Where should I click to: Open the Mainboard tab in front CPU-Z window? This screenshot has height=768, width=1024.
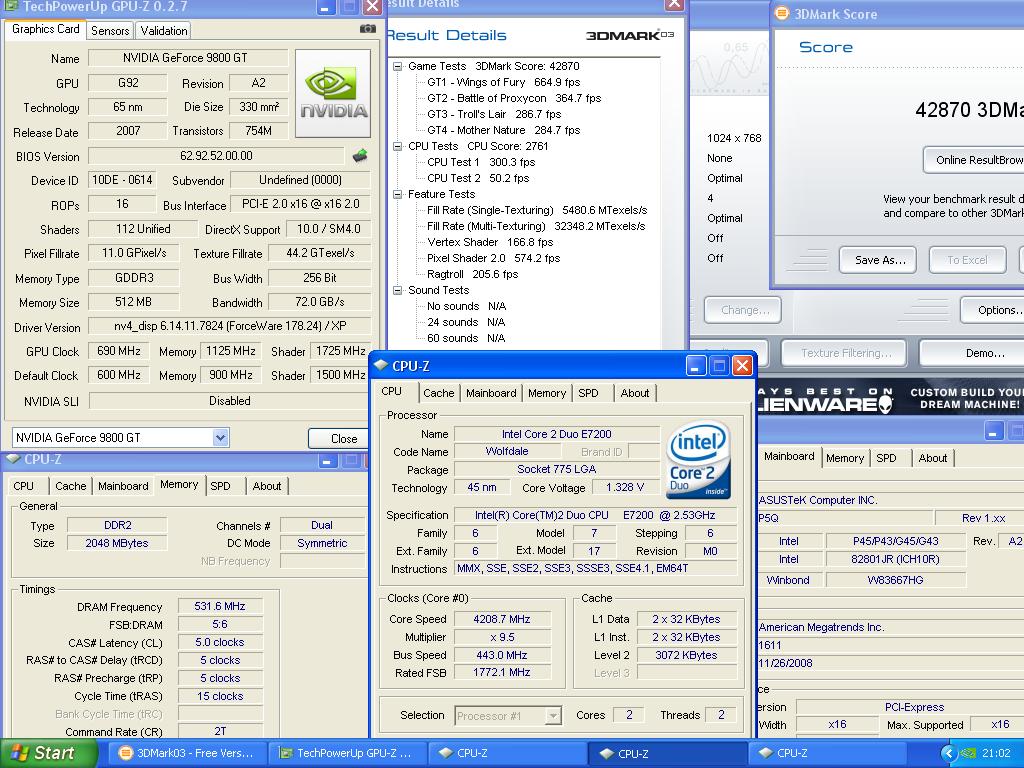[x=491, y=393]
